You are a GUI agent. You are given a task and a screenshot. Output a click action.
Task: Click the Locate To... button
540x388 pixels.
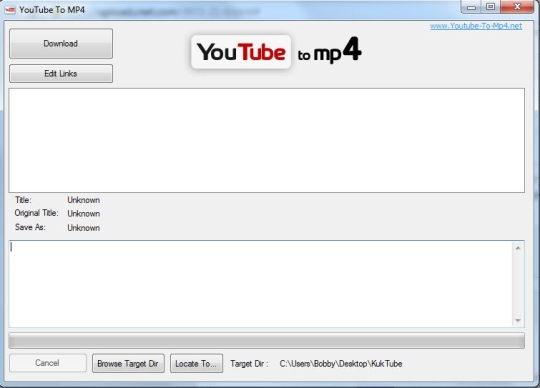(196, 364)
